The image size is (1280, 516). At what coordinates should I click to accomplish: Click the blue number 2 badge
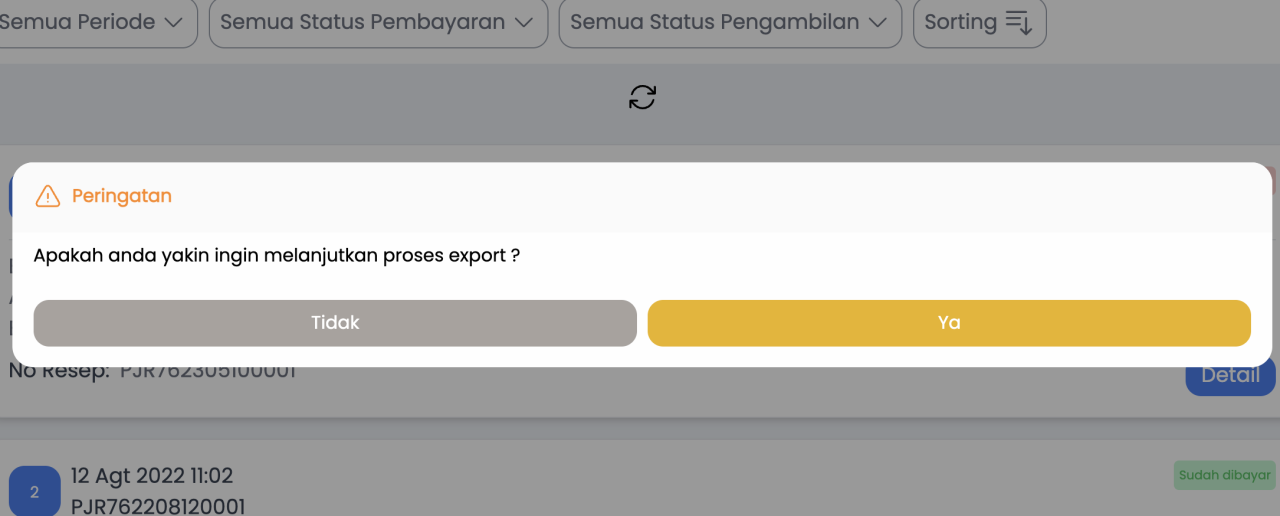(34, 492)
